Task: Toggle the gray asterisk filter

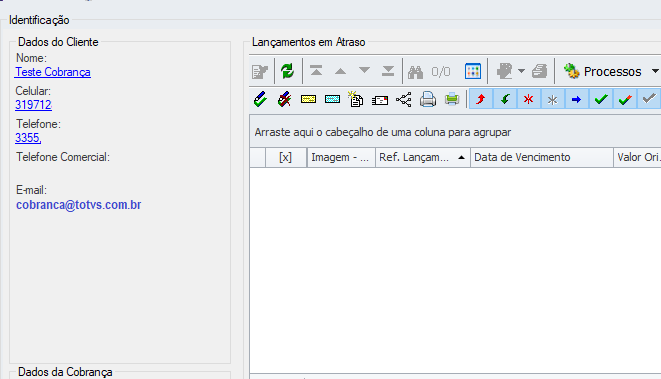Action: (x=553, y=99)
